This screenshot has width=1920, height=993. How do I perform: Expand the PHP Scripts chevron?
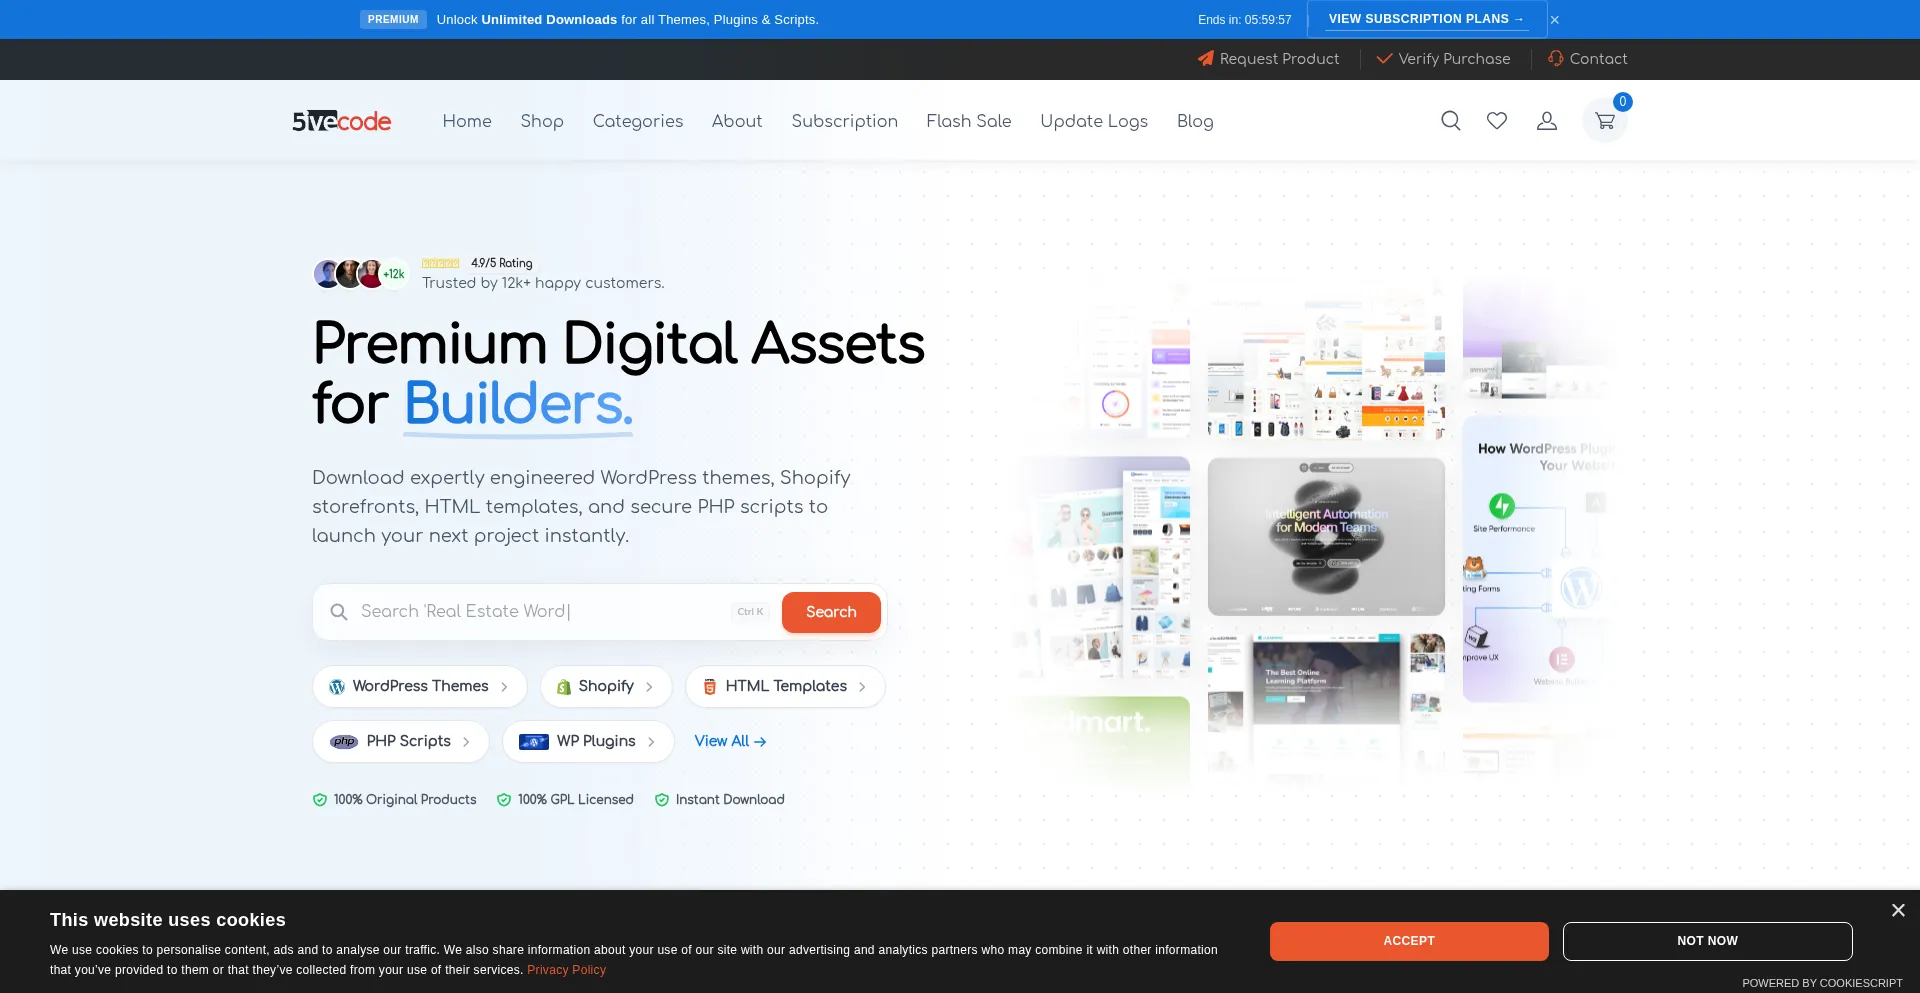point(466,742)
